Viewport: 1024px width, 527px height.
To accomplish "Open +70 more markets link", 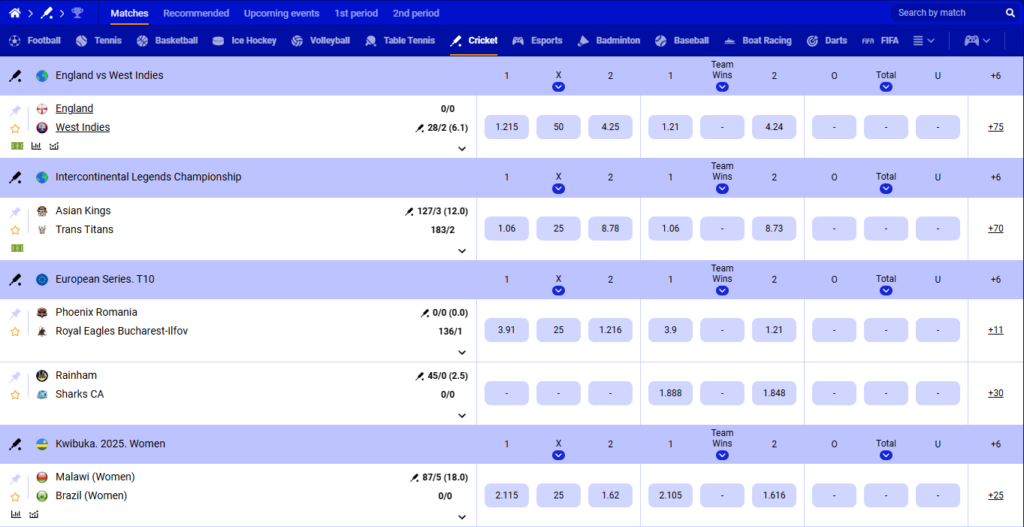I will 995,229.
